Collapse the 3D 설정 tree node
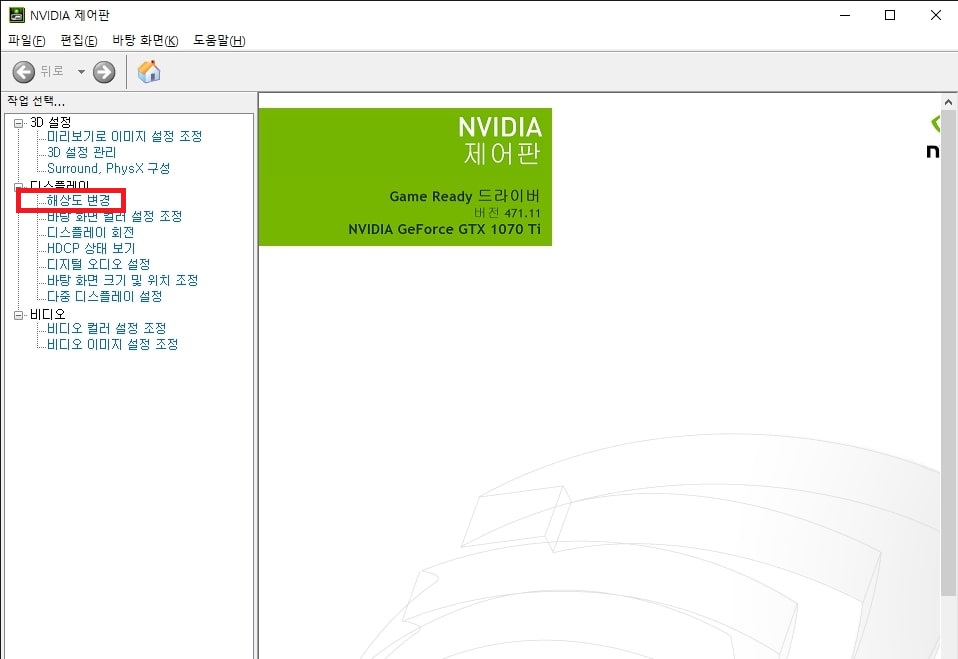Image resolution: width=958 pixels, height=659 pixels. tap(19, 122)
